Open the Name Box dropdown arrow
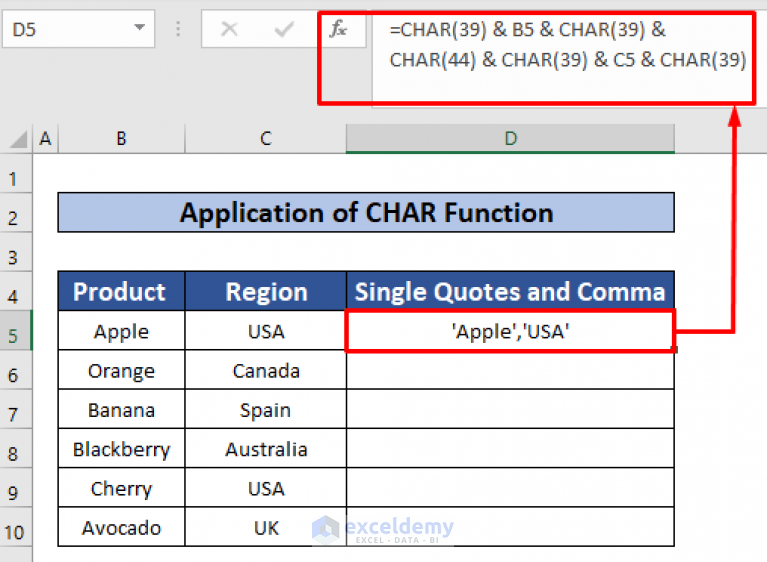Screen dimensions: 767x562 point(140,28)
